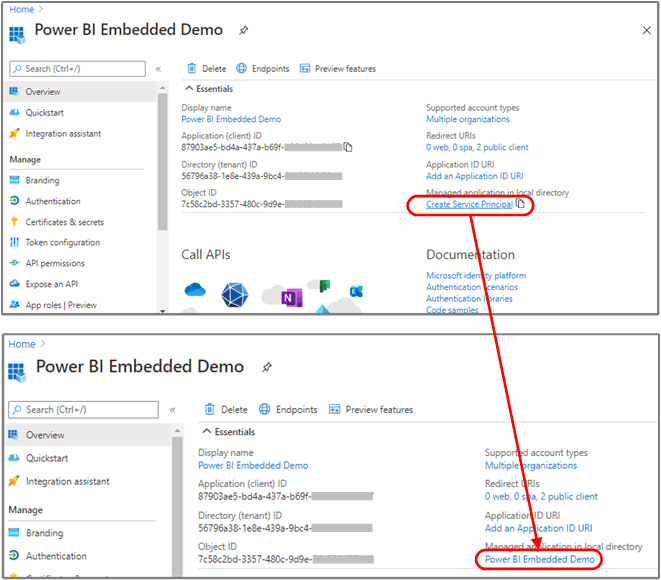This screenshot has width=661, height=580.
Task: Click the Create Service Principal link
Action: coord(469,204)
